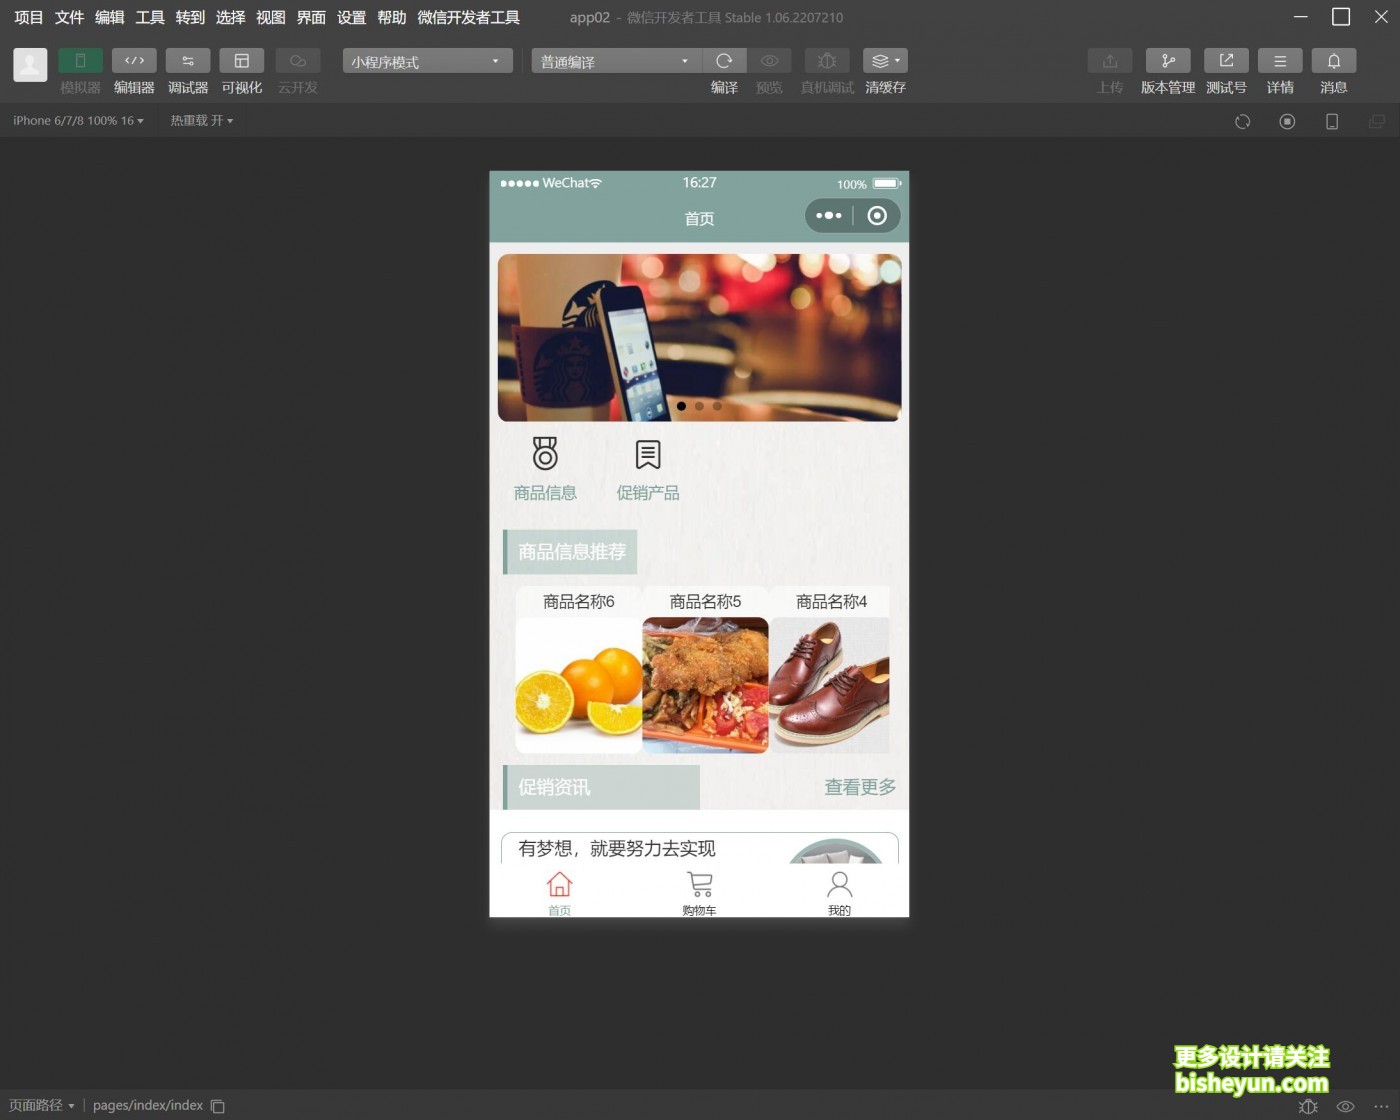Open the 编辑 menu
1400x1120 pixels.
tap(110, 18)
